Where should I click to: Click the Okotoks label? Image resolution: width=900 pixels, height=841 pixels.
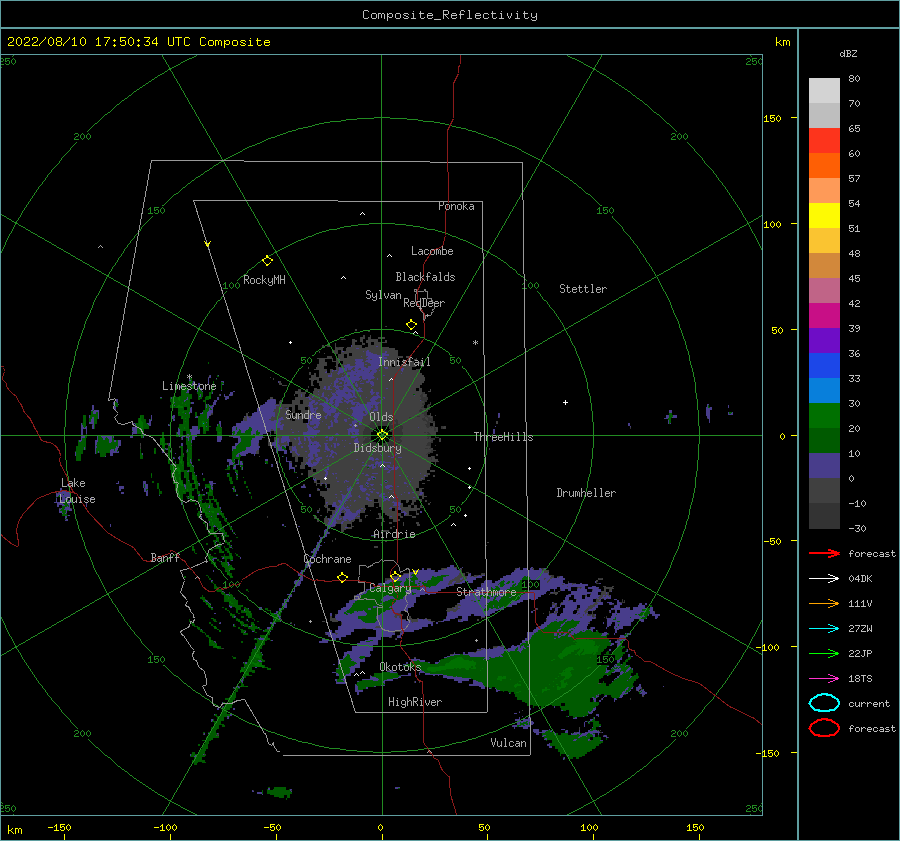400,666
